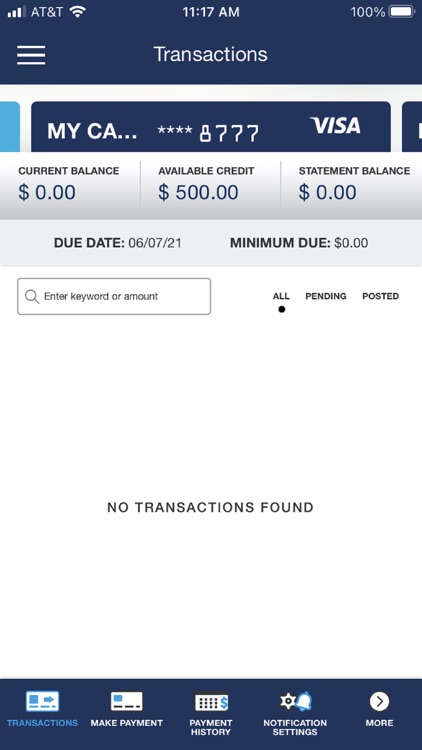Select the PENDING transactions filter
422x750 pixels.
pyautogui.click(x=326, y=296)
